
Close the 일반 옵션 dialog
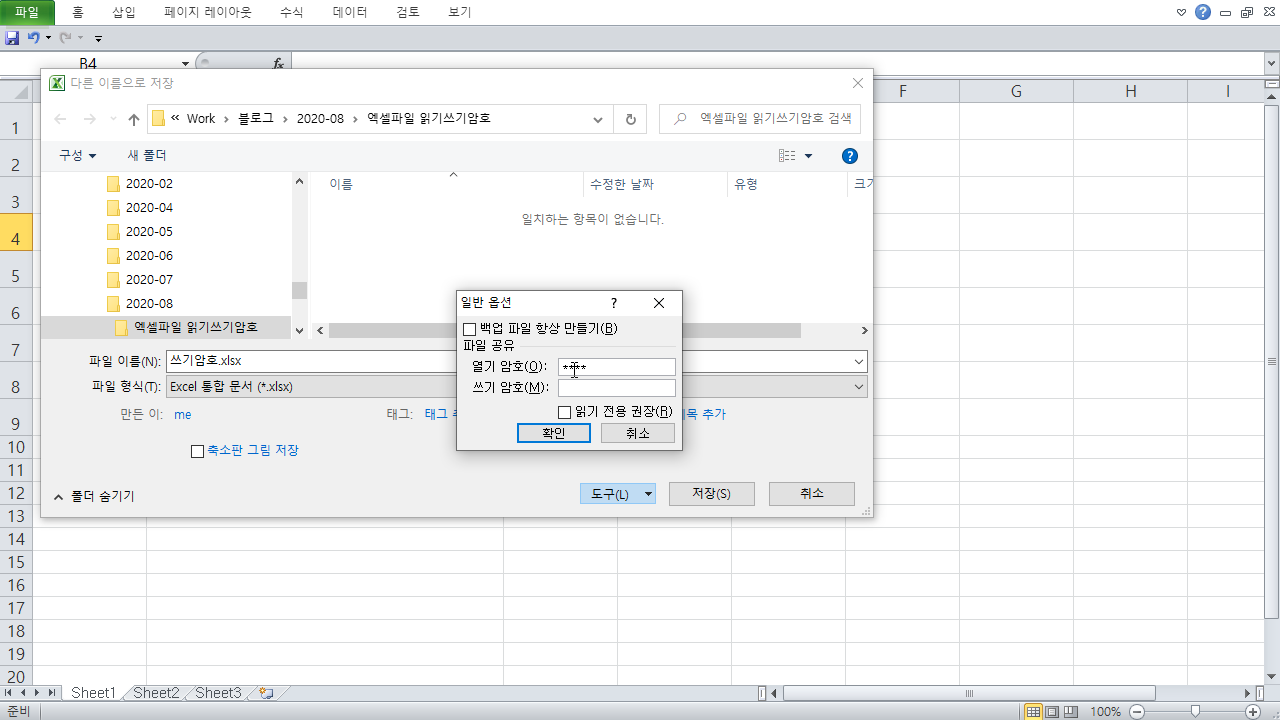[x=658, y=303]
